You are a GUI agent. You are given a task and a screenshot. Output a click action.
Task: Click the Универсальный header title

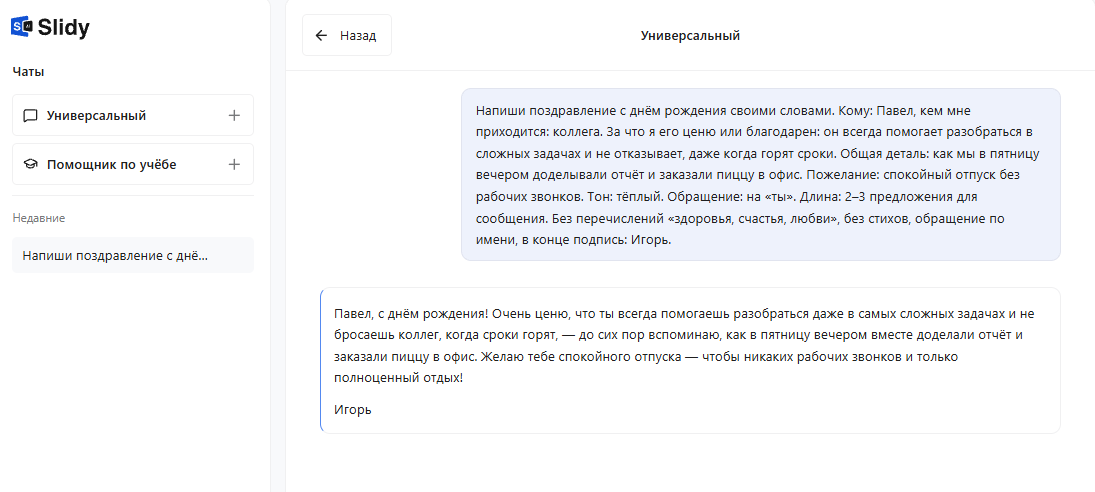[690, 36]
